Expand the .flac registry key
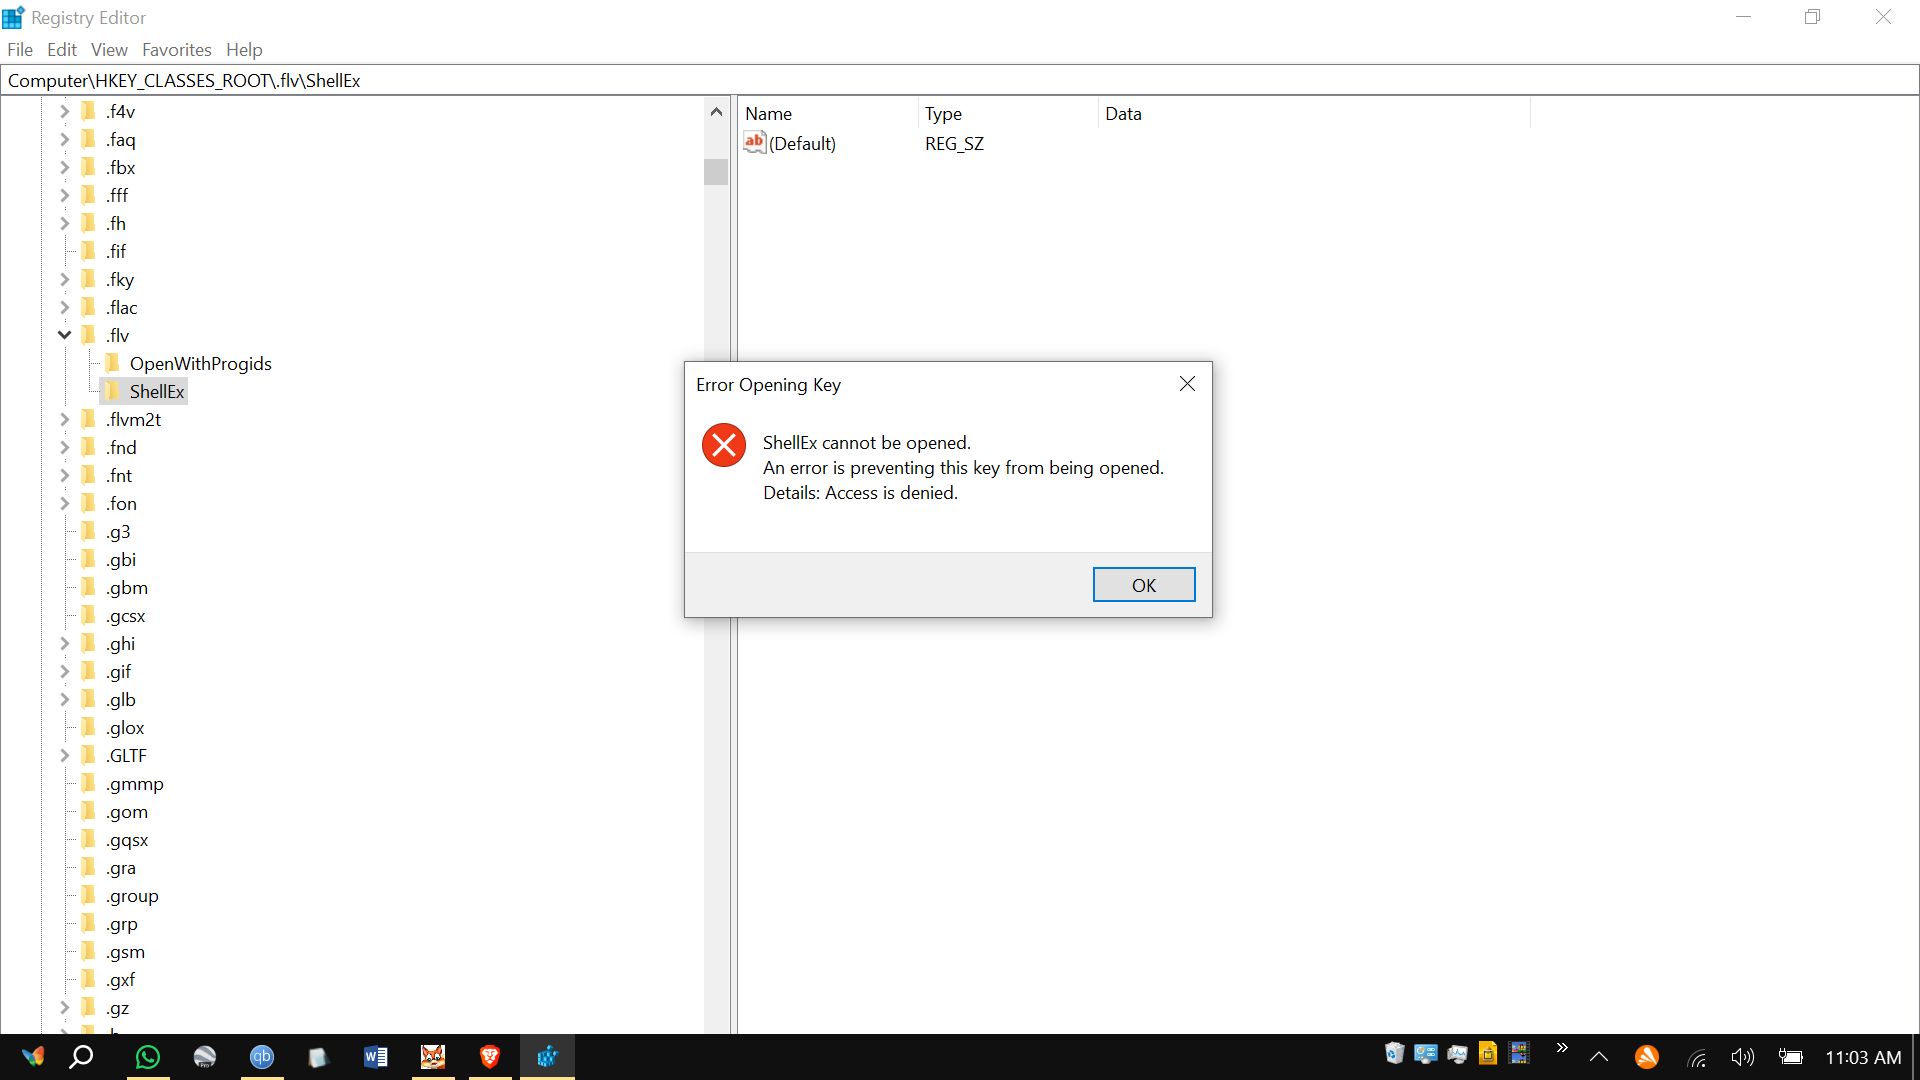This screenshot has height=1080, width=1920. pyautogui.click(x=64, y=307)
